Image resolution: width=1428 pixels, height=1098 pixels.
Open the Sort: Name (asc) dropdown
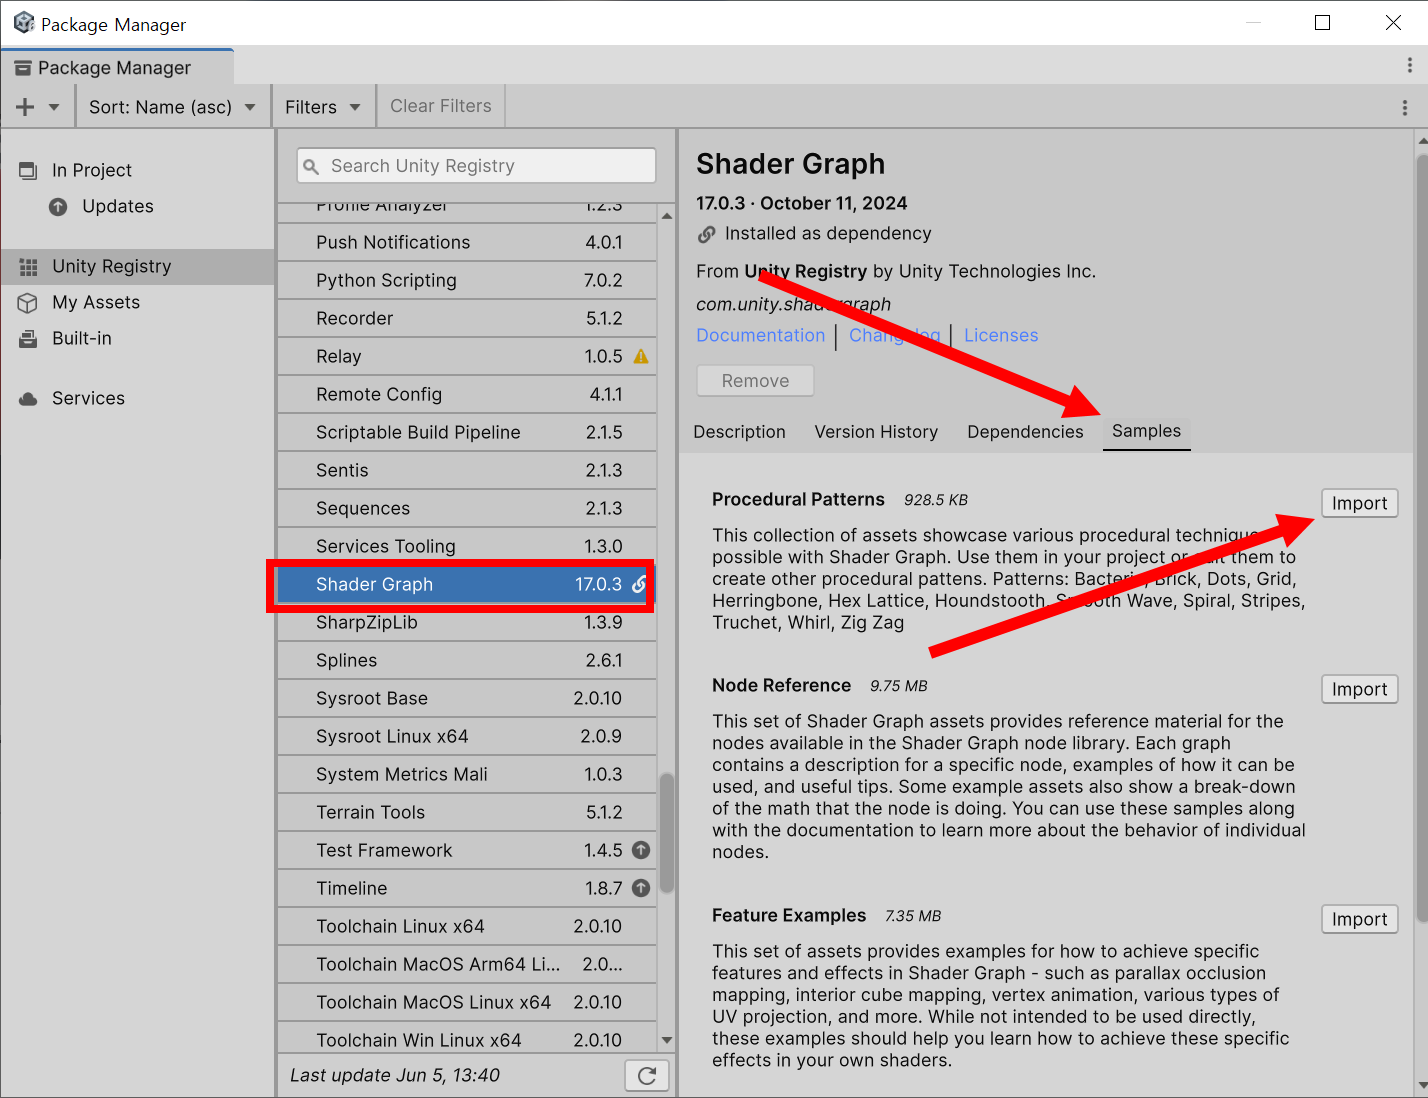172,107
